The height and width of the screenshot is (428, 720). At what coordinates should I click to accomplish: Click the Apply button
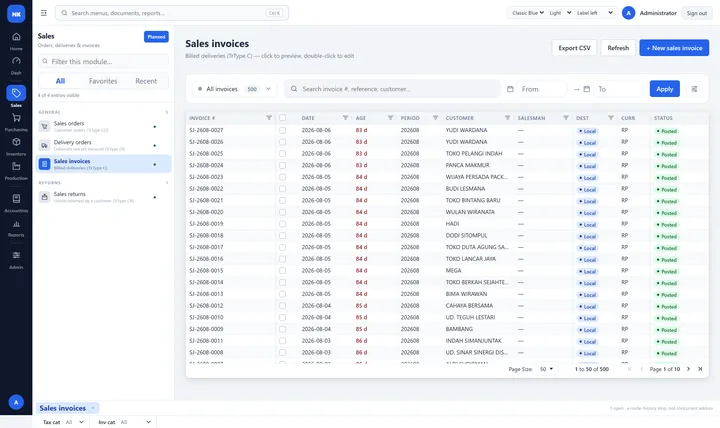664,89
